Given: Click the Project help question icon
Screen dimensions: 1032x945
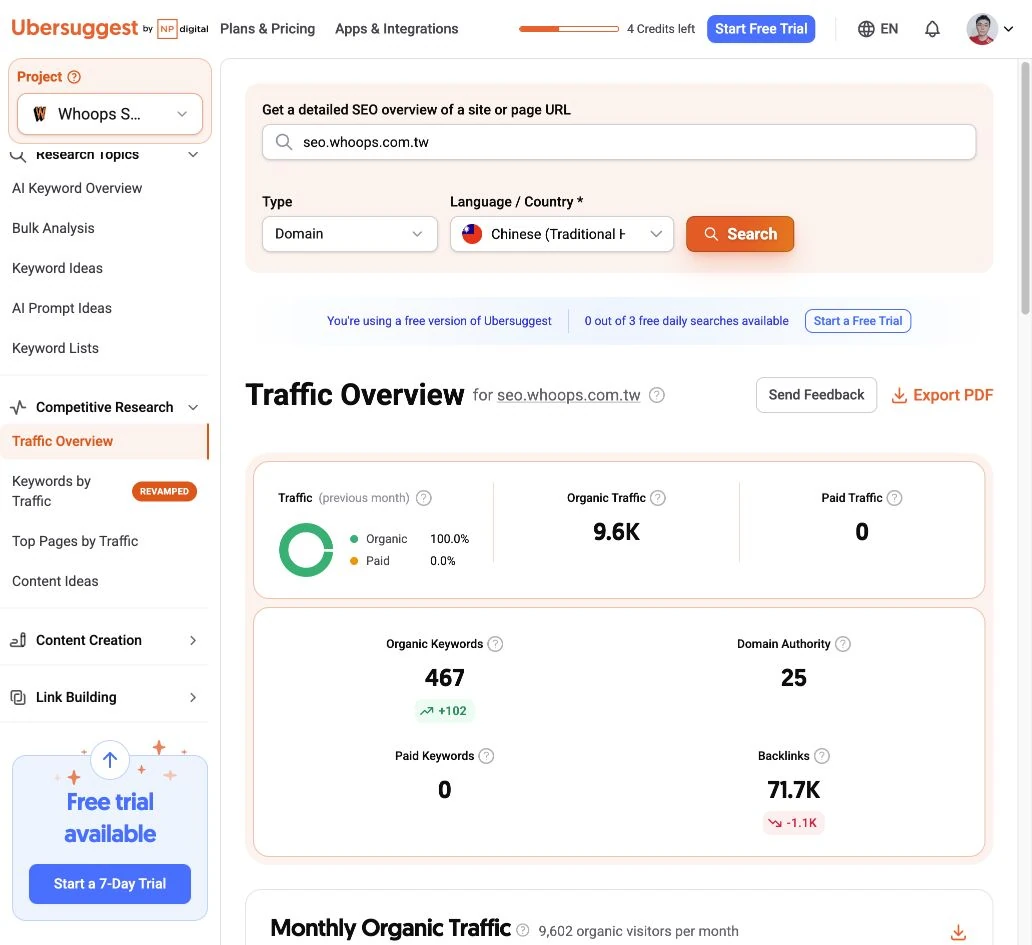Looking at the screenshot, I should tap(74, 77).
